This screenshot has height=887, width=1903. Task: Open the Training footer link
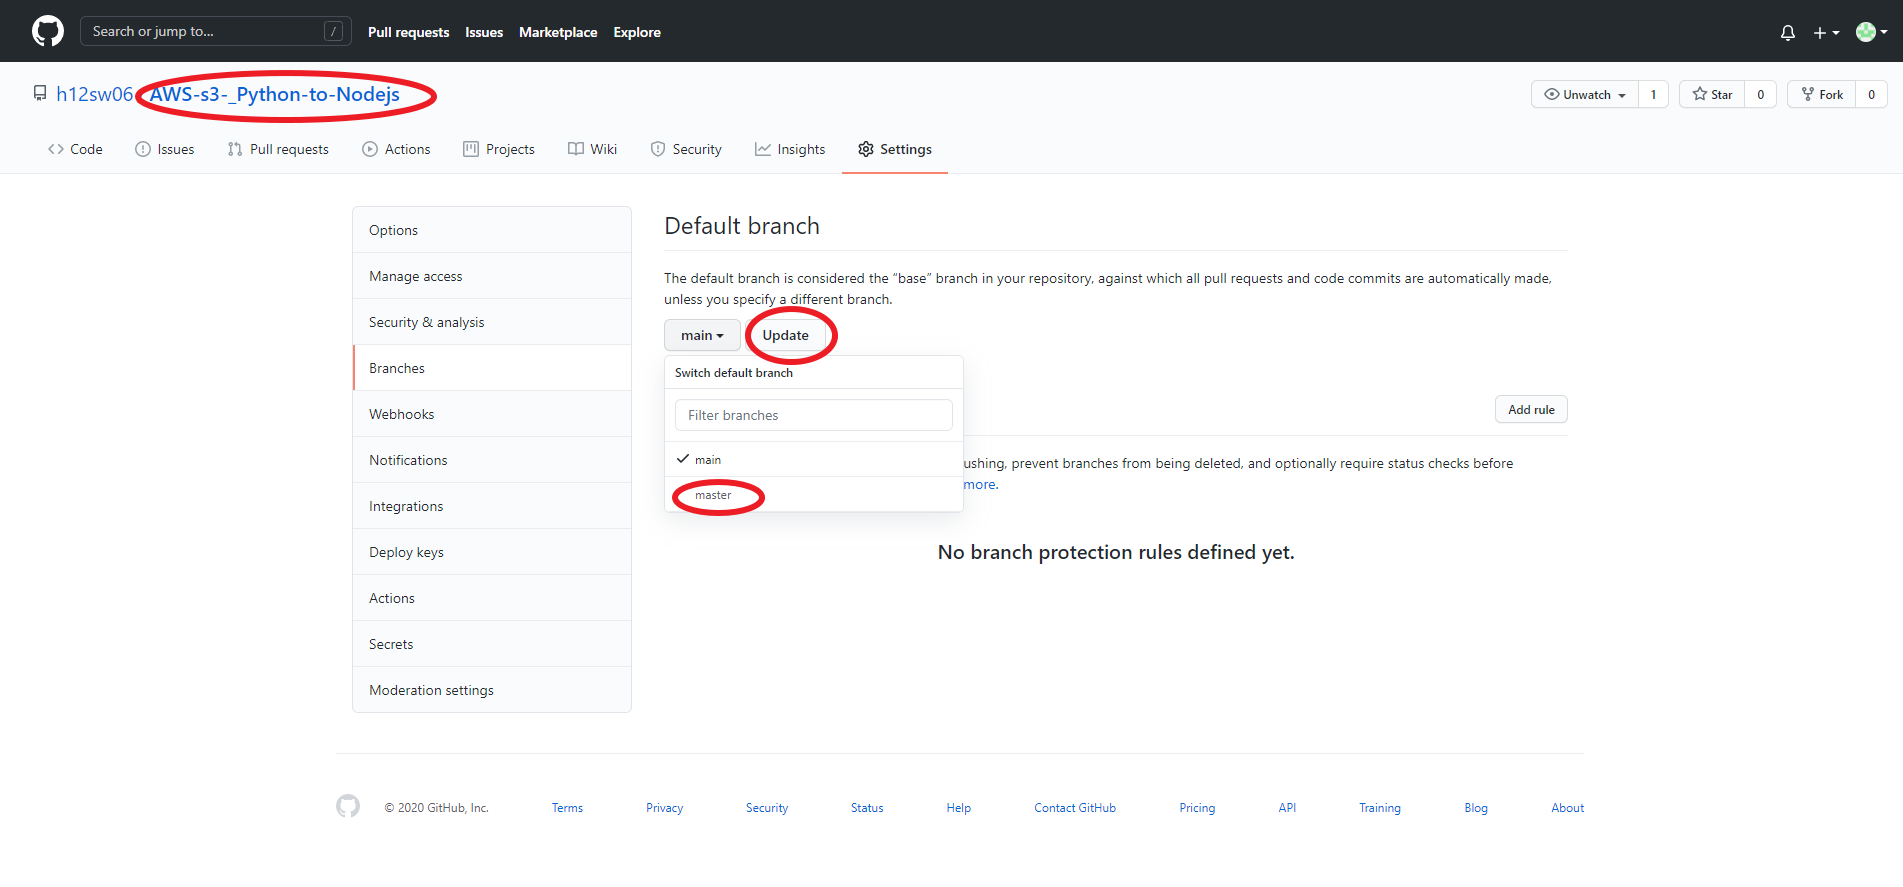coord(1379,808)
